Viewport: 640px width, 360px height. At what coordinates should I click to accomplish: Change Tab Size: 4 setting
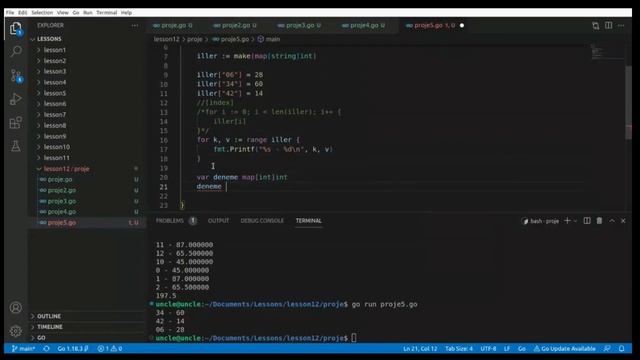tap(459, 349)
